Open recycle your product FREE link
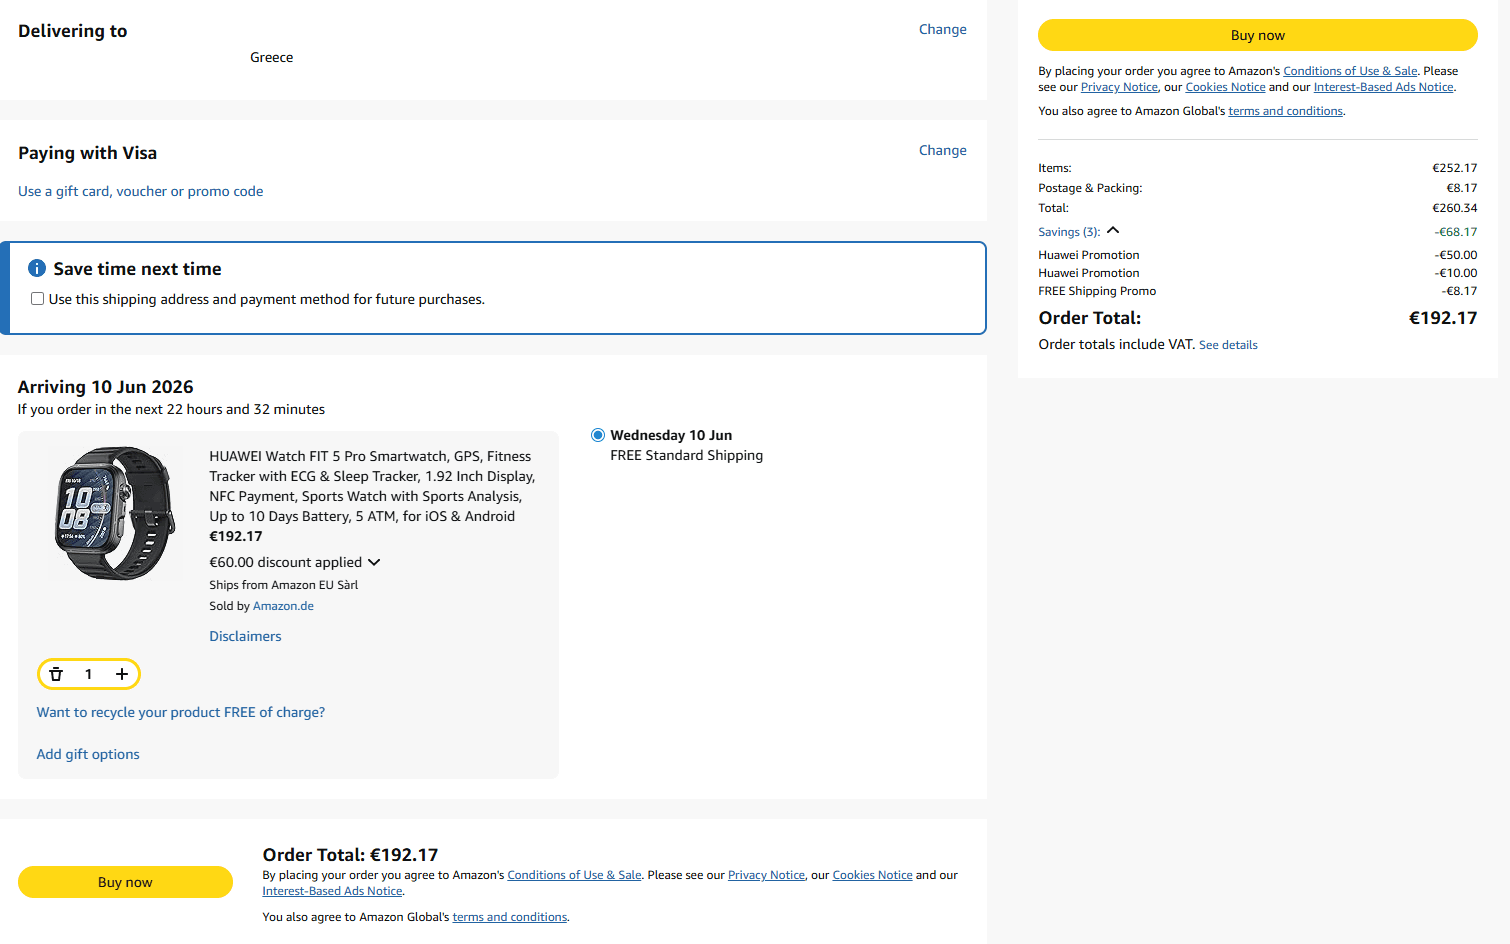This screenshot has width=1510, height=944. (181, 712)
